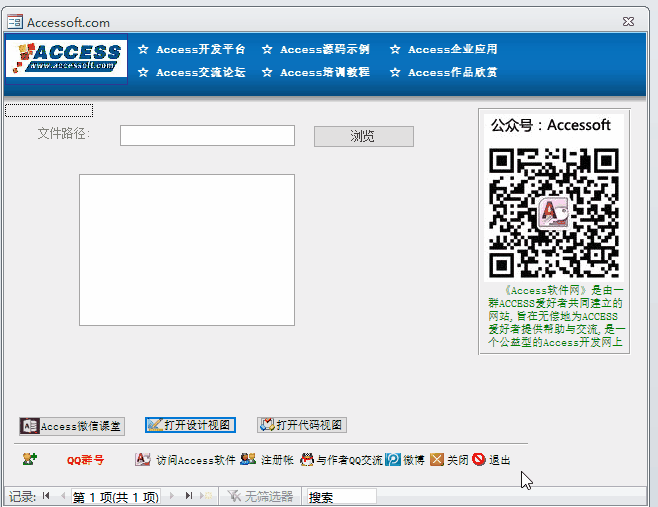The height and width of the screenshot is (507, 658).
Task: Click the Access微信课堂 button
Action: point(72,426)
